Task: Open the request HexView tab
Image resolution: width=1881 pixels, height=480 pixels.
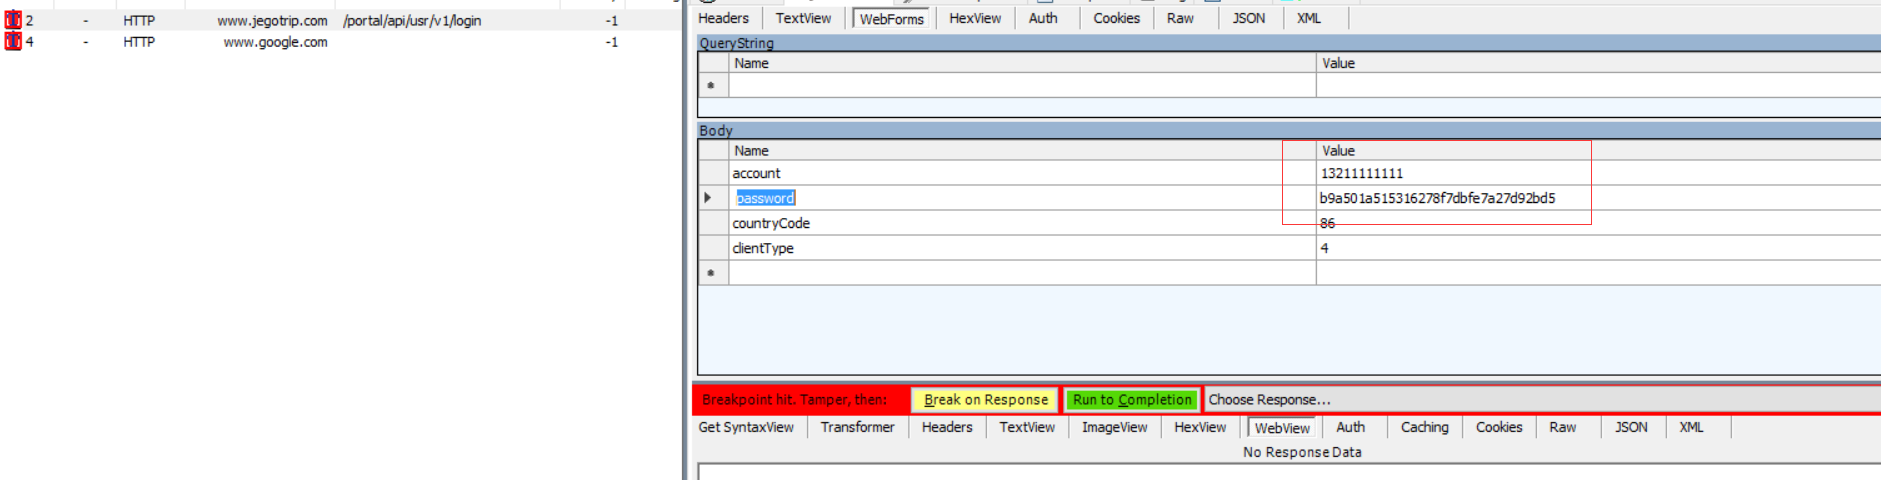Action: coord(975,18)
